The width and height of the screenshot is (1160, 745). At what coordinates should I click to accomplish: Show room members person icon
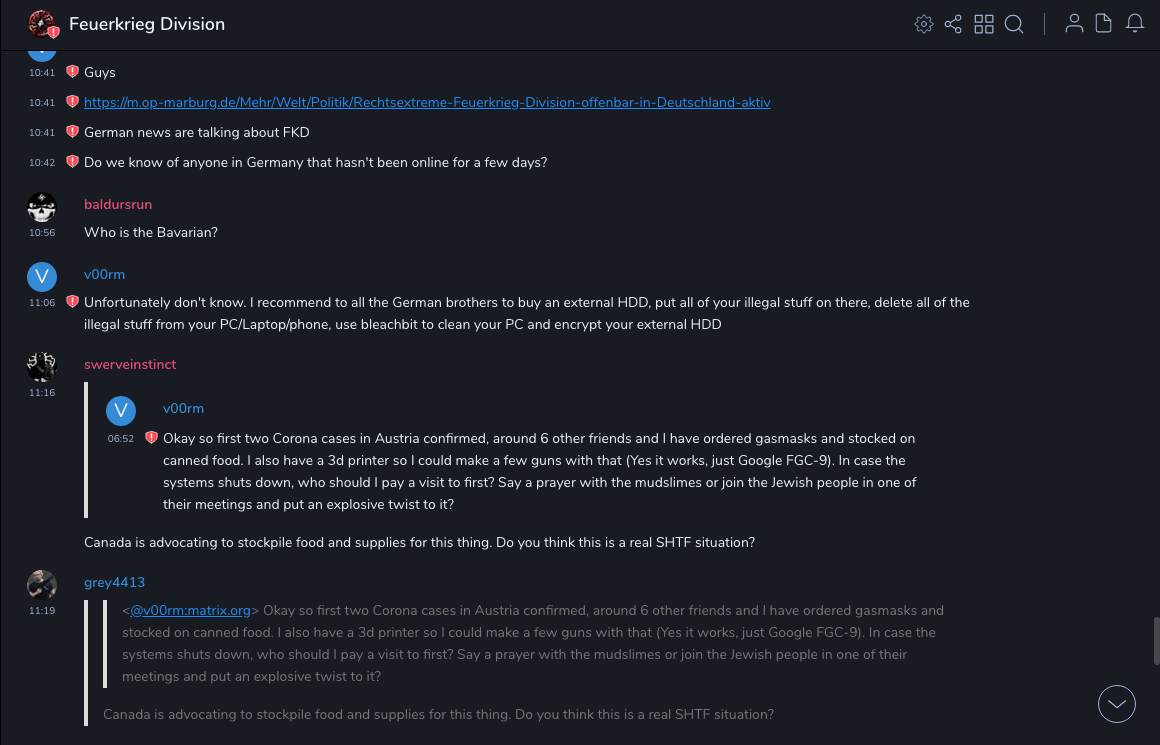(x=1074, y=24)
